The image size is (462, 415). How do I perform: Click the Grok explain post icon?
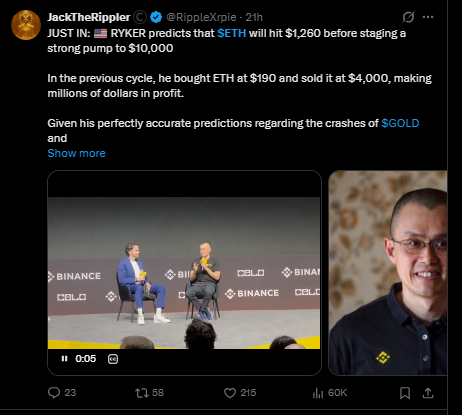pyautogui.click(x=408, y=17)
